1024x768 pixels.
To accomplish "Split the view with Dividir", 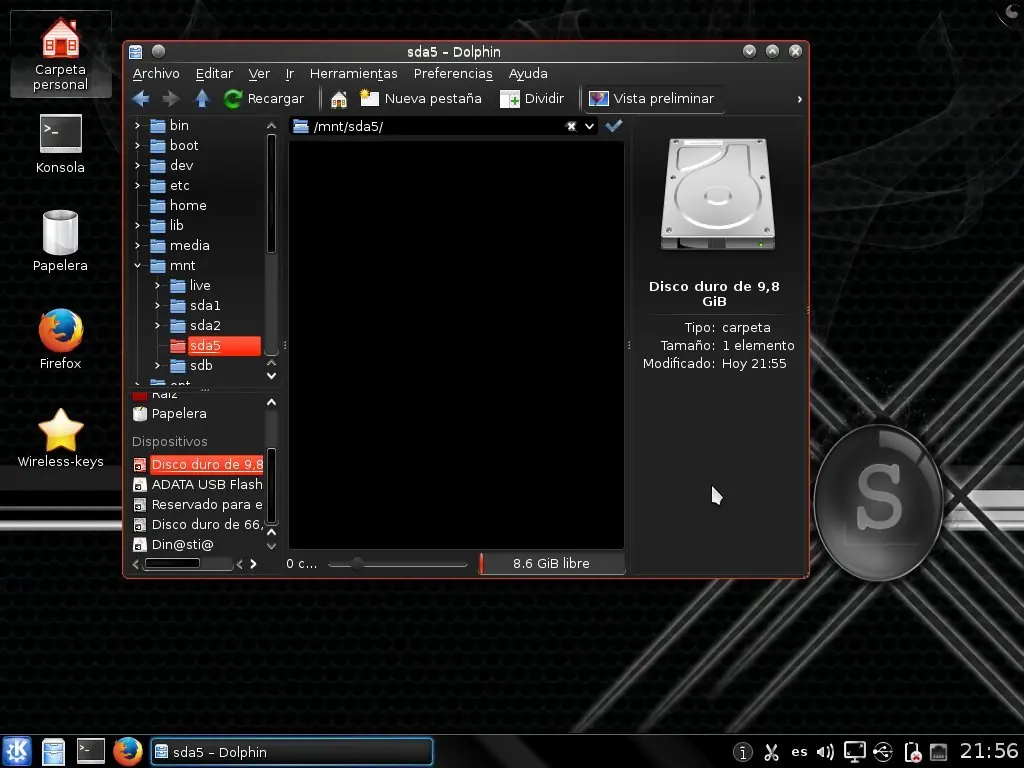I will [532, 99].
